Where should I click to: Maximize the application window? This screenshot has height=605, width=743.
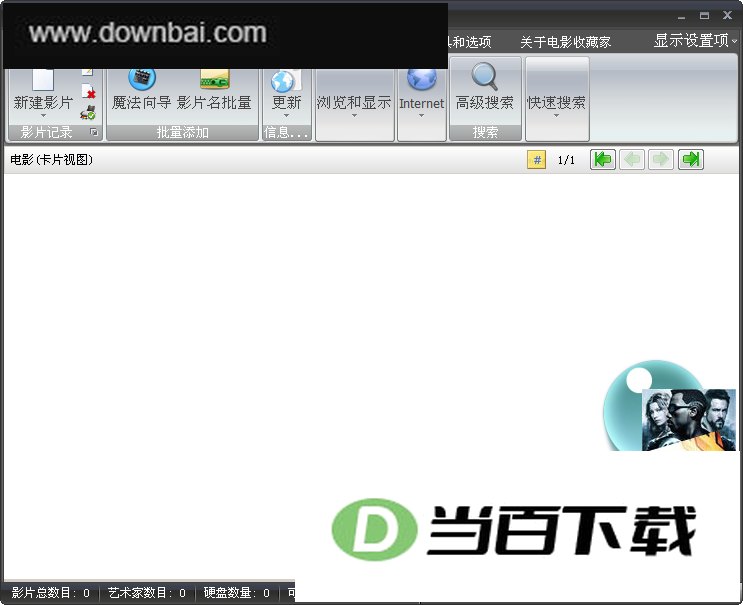705,16
